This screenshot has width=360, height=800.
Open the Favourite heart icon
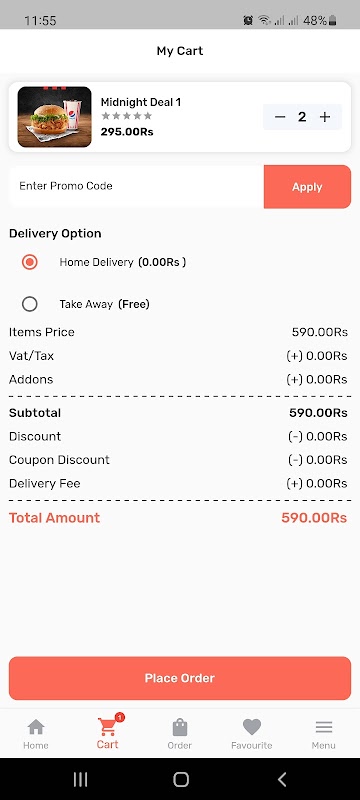coord(251,727)
